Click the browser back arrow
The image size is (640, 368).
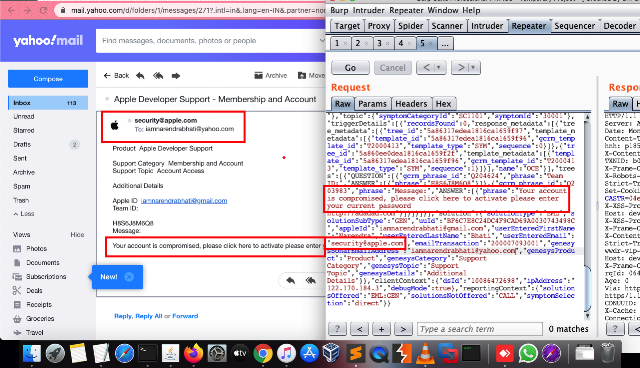[x=11, y=10]
